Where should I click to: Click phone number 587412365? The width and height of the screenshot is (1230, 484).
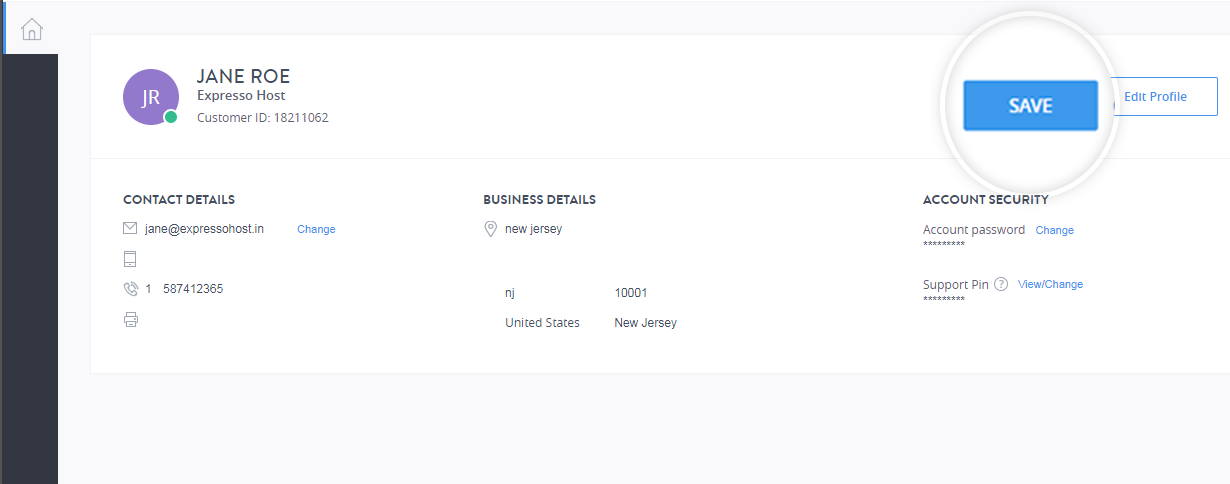(x=193, y=289)
